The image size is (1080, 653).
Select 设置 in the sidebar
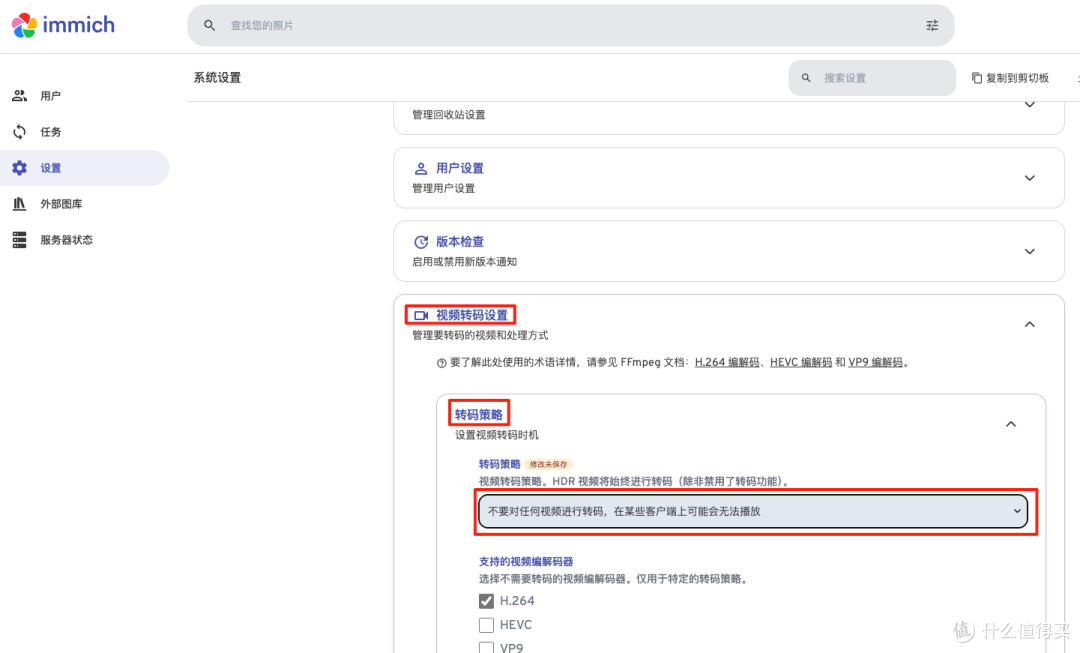coord(84,167)
